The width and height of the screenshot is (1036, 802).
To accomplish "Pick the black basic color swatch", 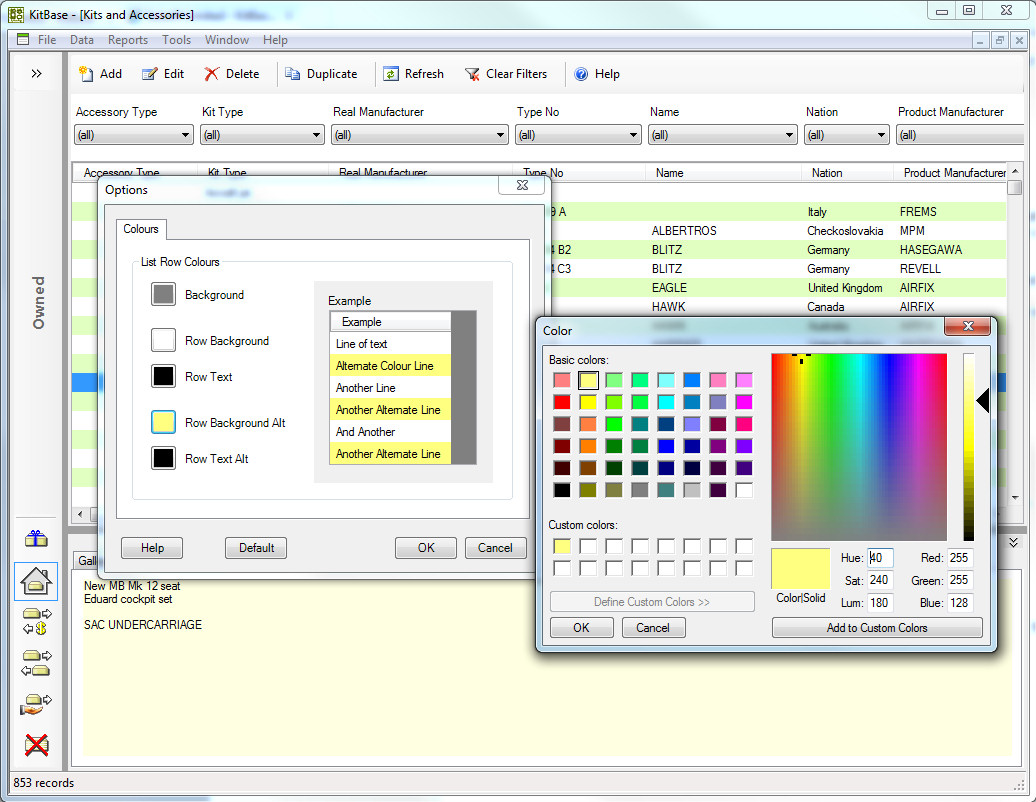I will 562,490.
